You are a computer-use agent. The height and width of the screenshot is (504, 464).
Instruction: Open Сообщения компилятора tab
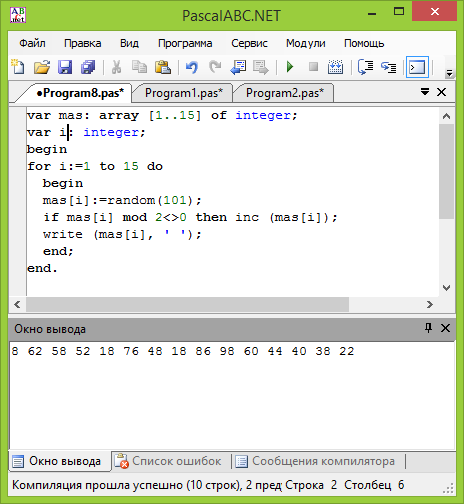coord(318,461)
